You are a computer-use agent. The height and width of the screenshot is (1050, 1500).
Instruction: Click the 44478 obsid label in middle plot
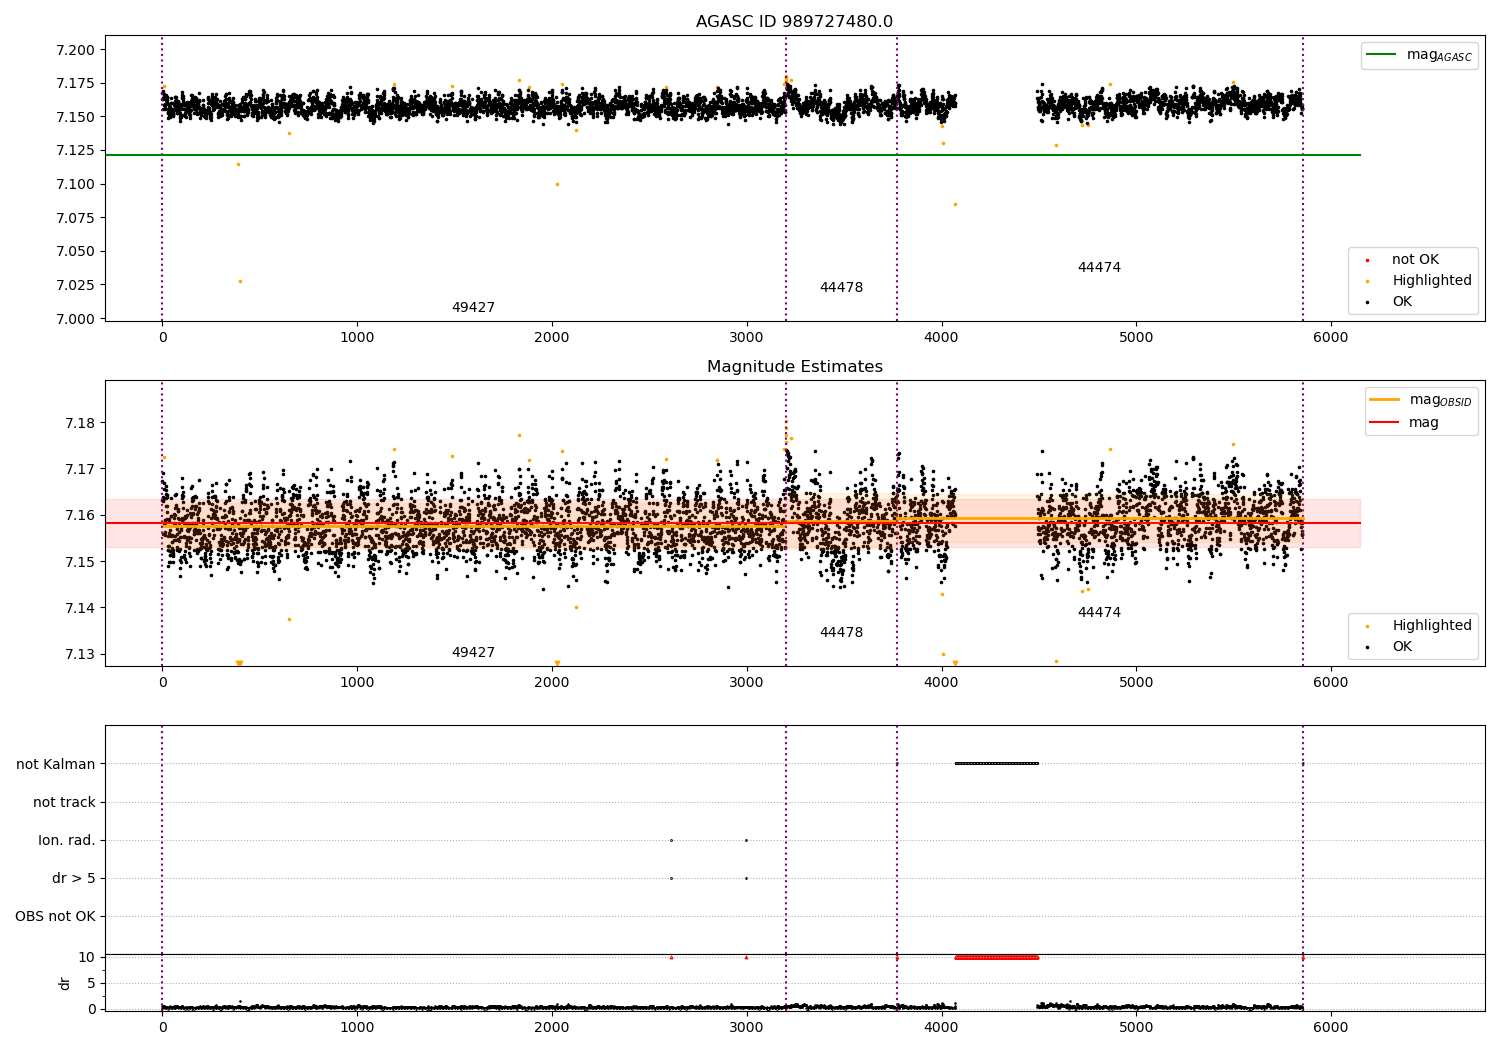[841, 633]
